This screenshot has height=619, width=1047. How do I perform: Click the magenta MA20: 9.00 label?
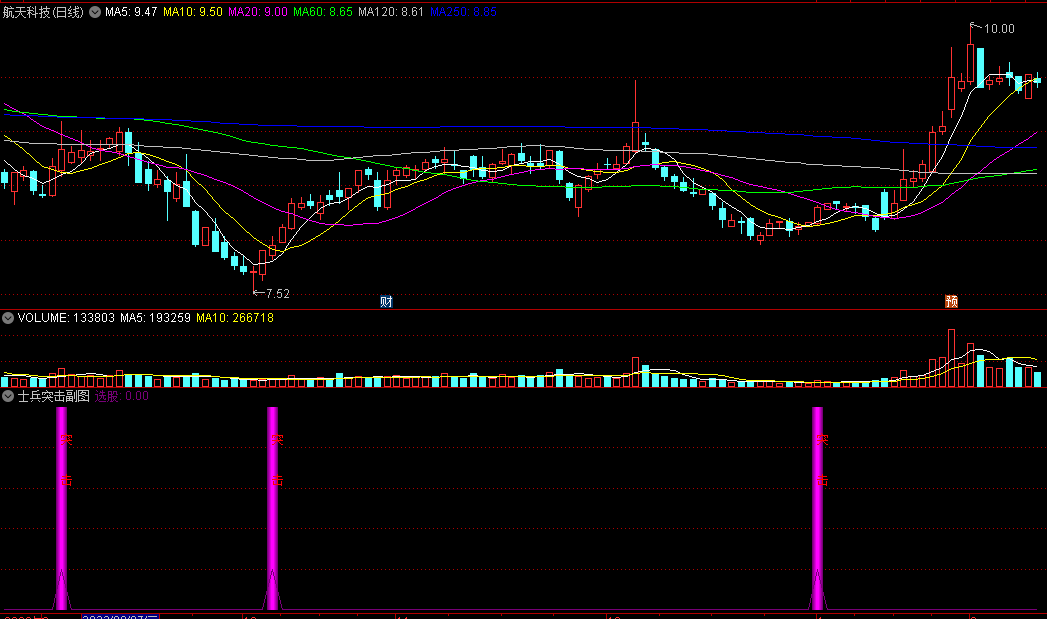[258, 12]
